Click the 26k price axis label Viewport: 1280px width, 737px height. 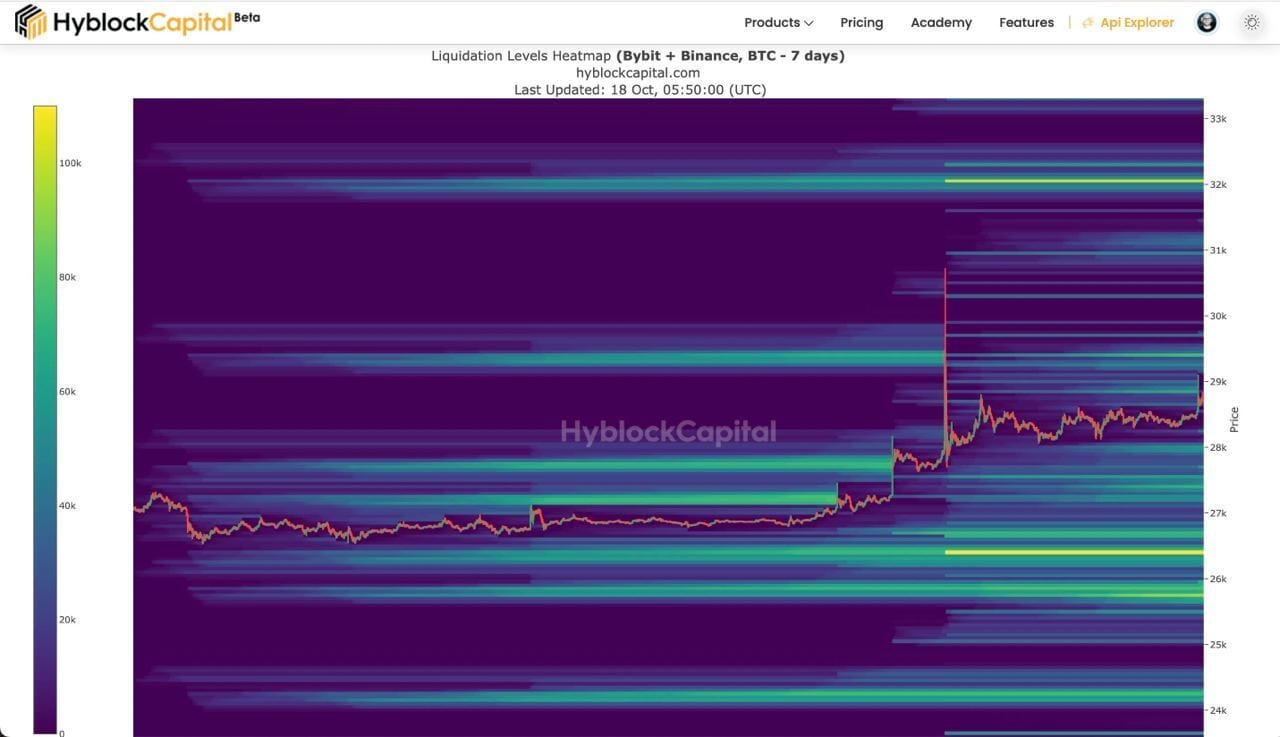tap(1218, 579)
